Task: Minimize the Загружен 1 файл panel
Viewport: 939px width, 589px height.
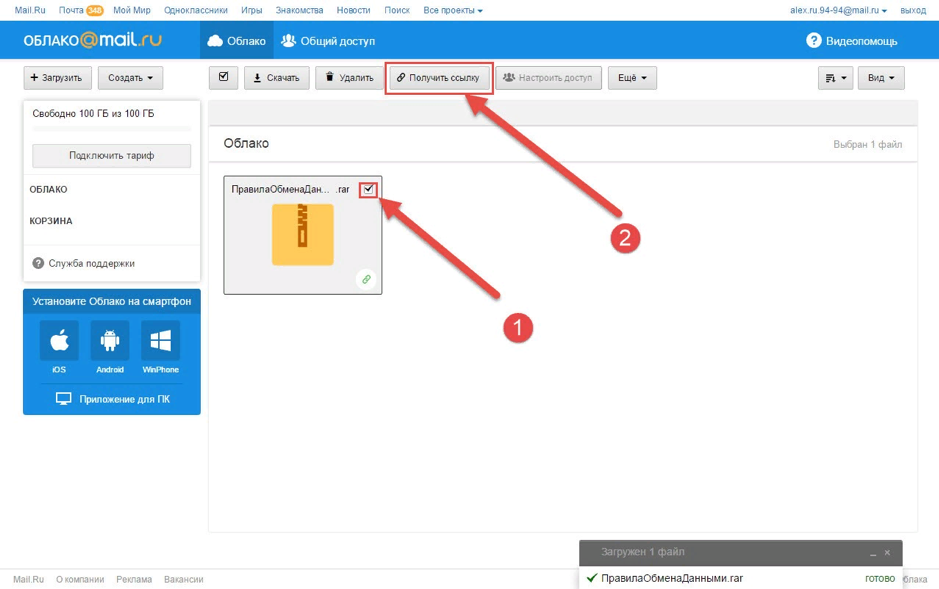Action: pos(873,553)
